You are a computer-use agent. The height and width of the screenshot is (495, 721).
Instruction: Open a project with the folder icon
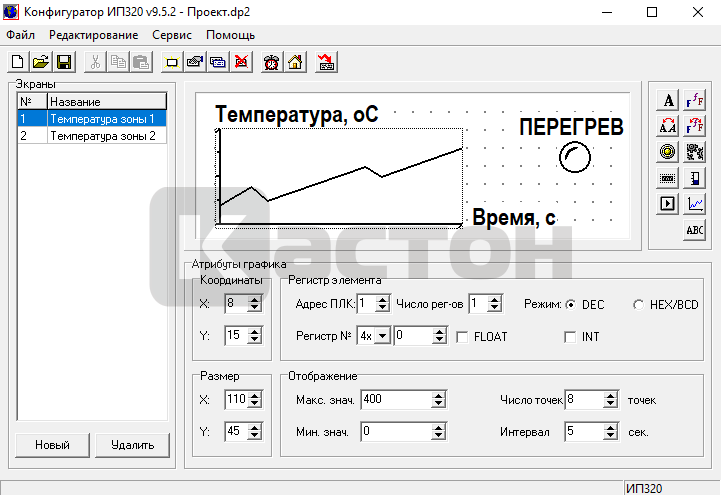(41, 62)
